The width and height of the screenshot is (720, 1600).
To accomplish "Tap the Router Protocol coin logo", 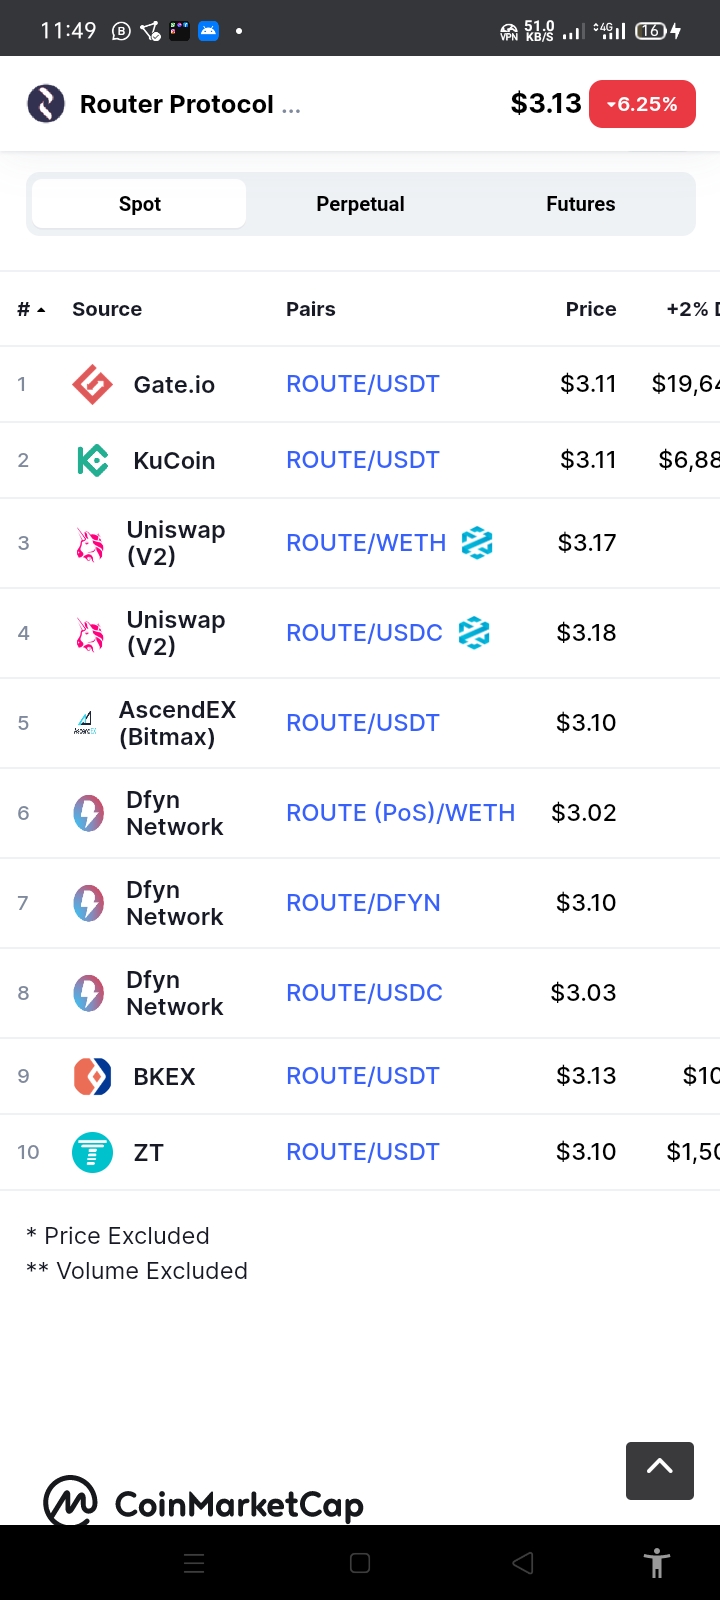I will pyautogui.click(x=46, y=104).
